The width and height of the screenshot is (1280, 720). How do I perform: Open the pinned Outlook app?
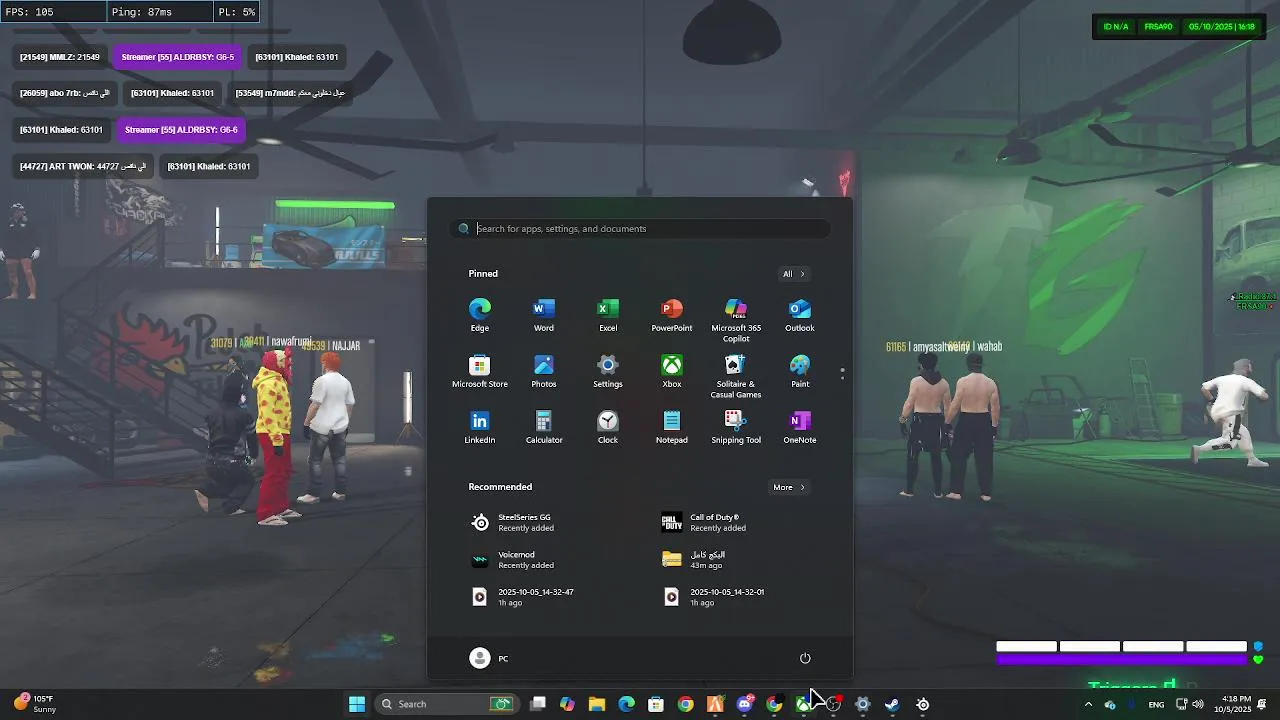pos(800,315)
